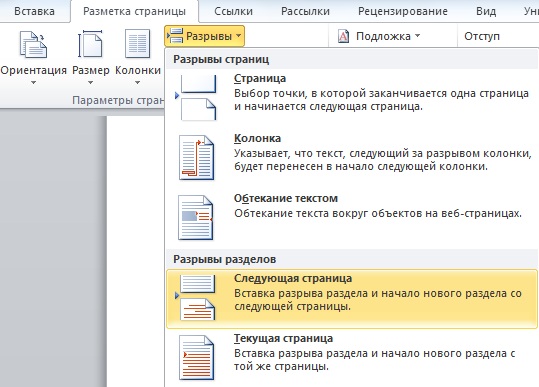Click the Отступ label in ribbon
Screen dimensions: 539x387
tap(482, 36)
